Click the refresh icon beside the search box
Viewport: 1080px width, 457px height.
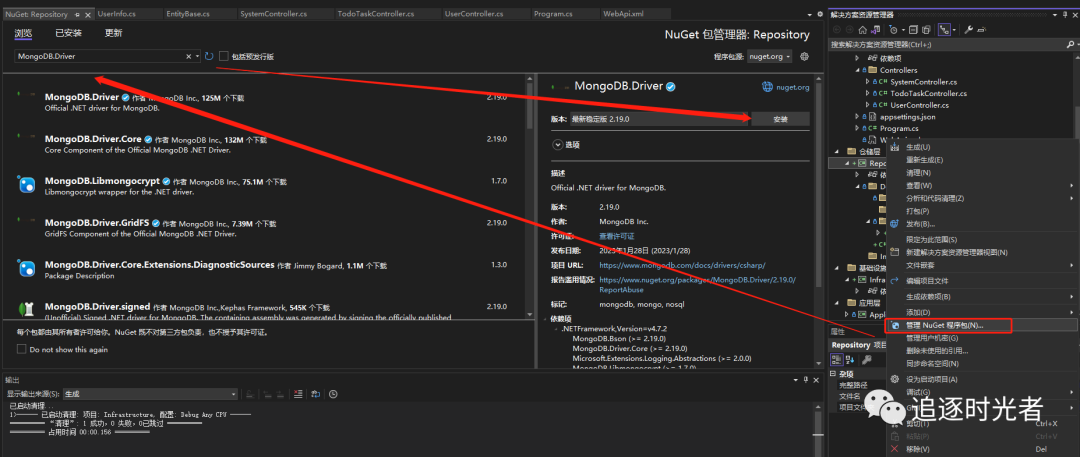[209, 57]
